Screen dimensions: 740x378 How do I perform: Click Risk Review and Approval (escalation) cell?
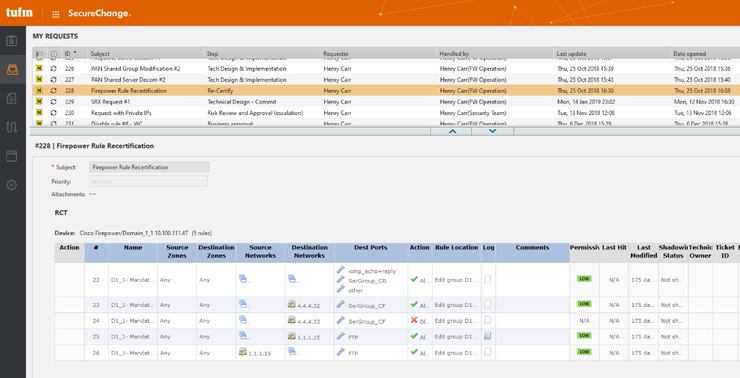click(x=255, y=113)
